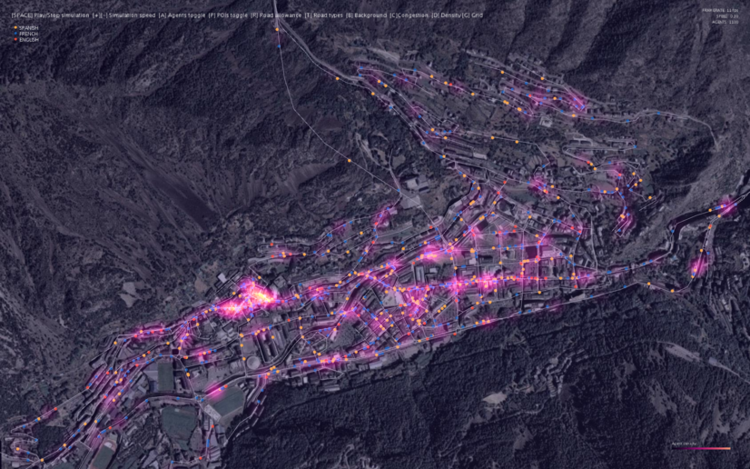Image resolution: width=750 pixels, height=469 pixels.
Task: Click the frame rate readout
Action: [x=720, y=11]
